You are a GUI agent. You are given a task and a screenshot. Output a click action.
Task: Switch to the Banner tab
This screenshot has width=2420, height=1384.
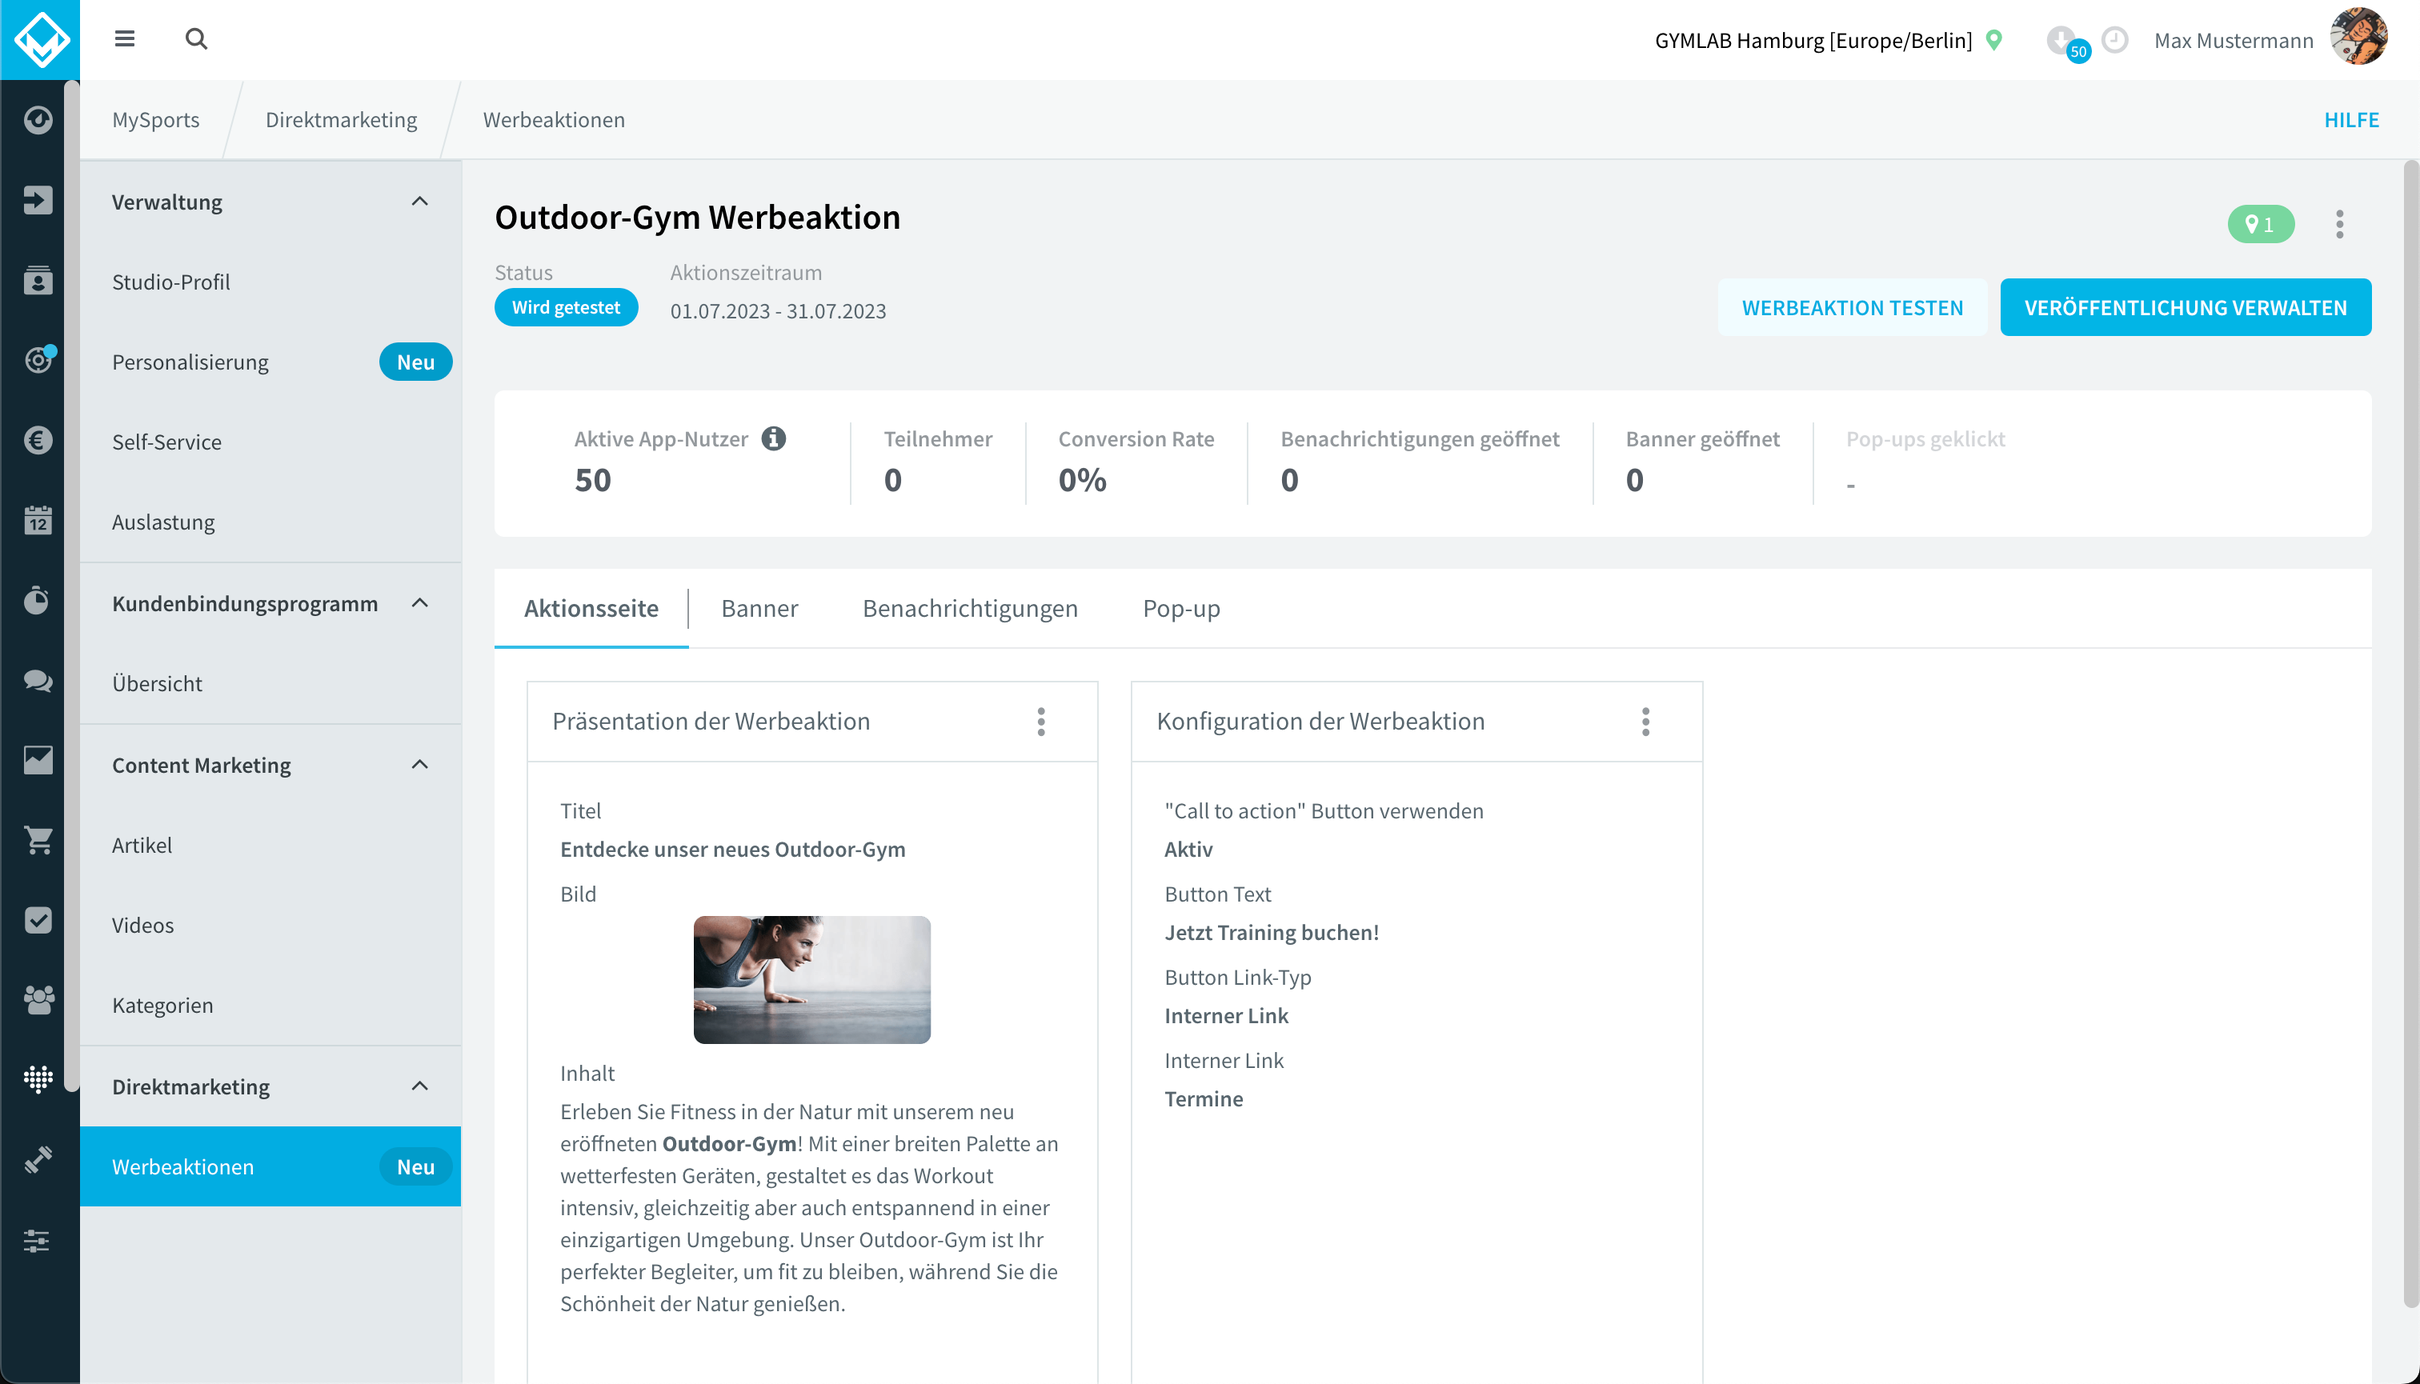click(759, 608)
